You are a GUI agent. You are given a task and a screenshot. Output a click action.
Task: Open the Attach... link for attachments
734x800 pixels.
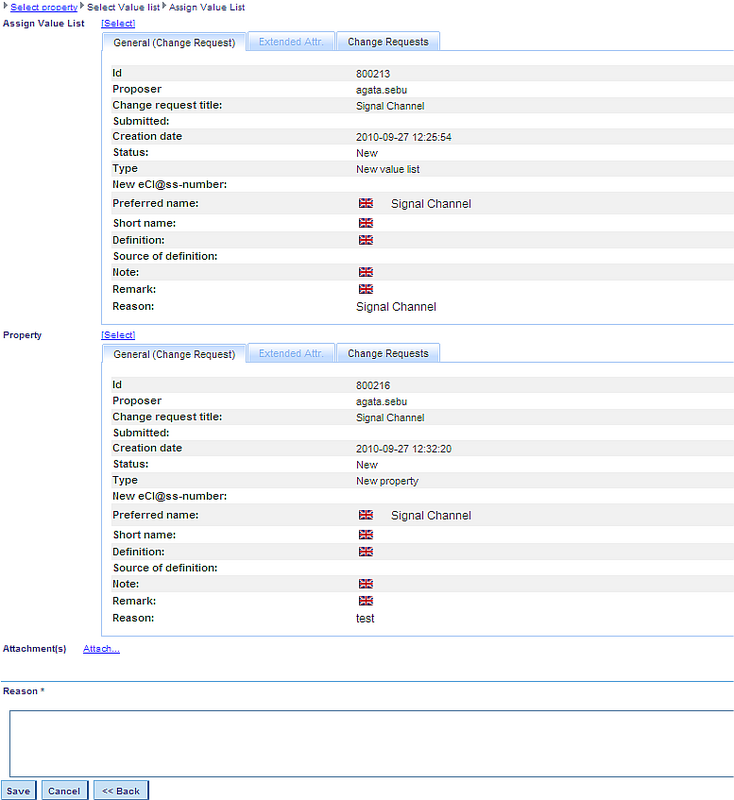(x=101, y=649)
